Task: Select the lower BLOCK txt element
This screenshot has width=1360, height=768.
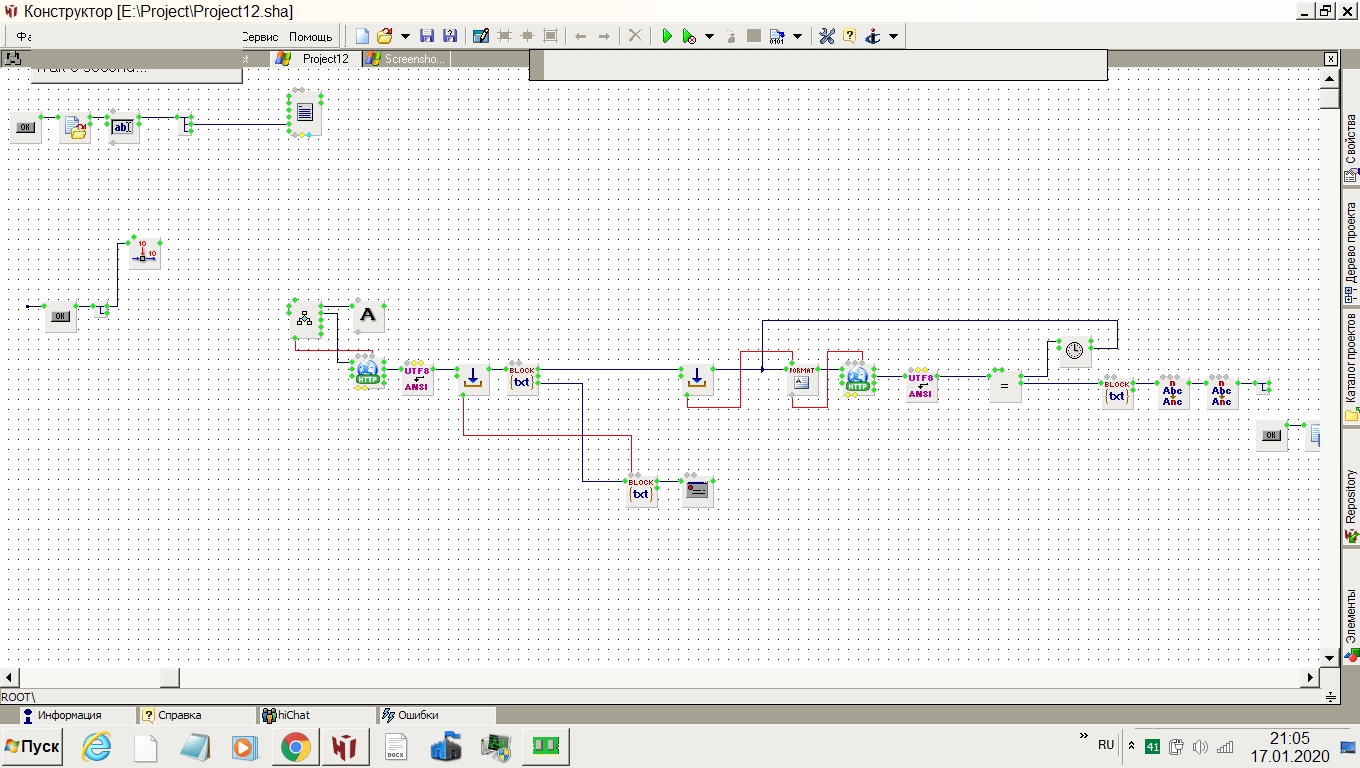Action: [641, 490]
